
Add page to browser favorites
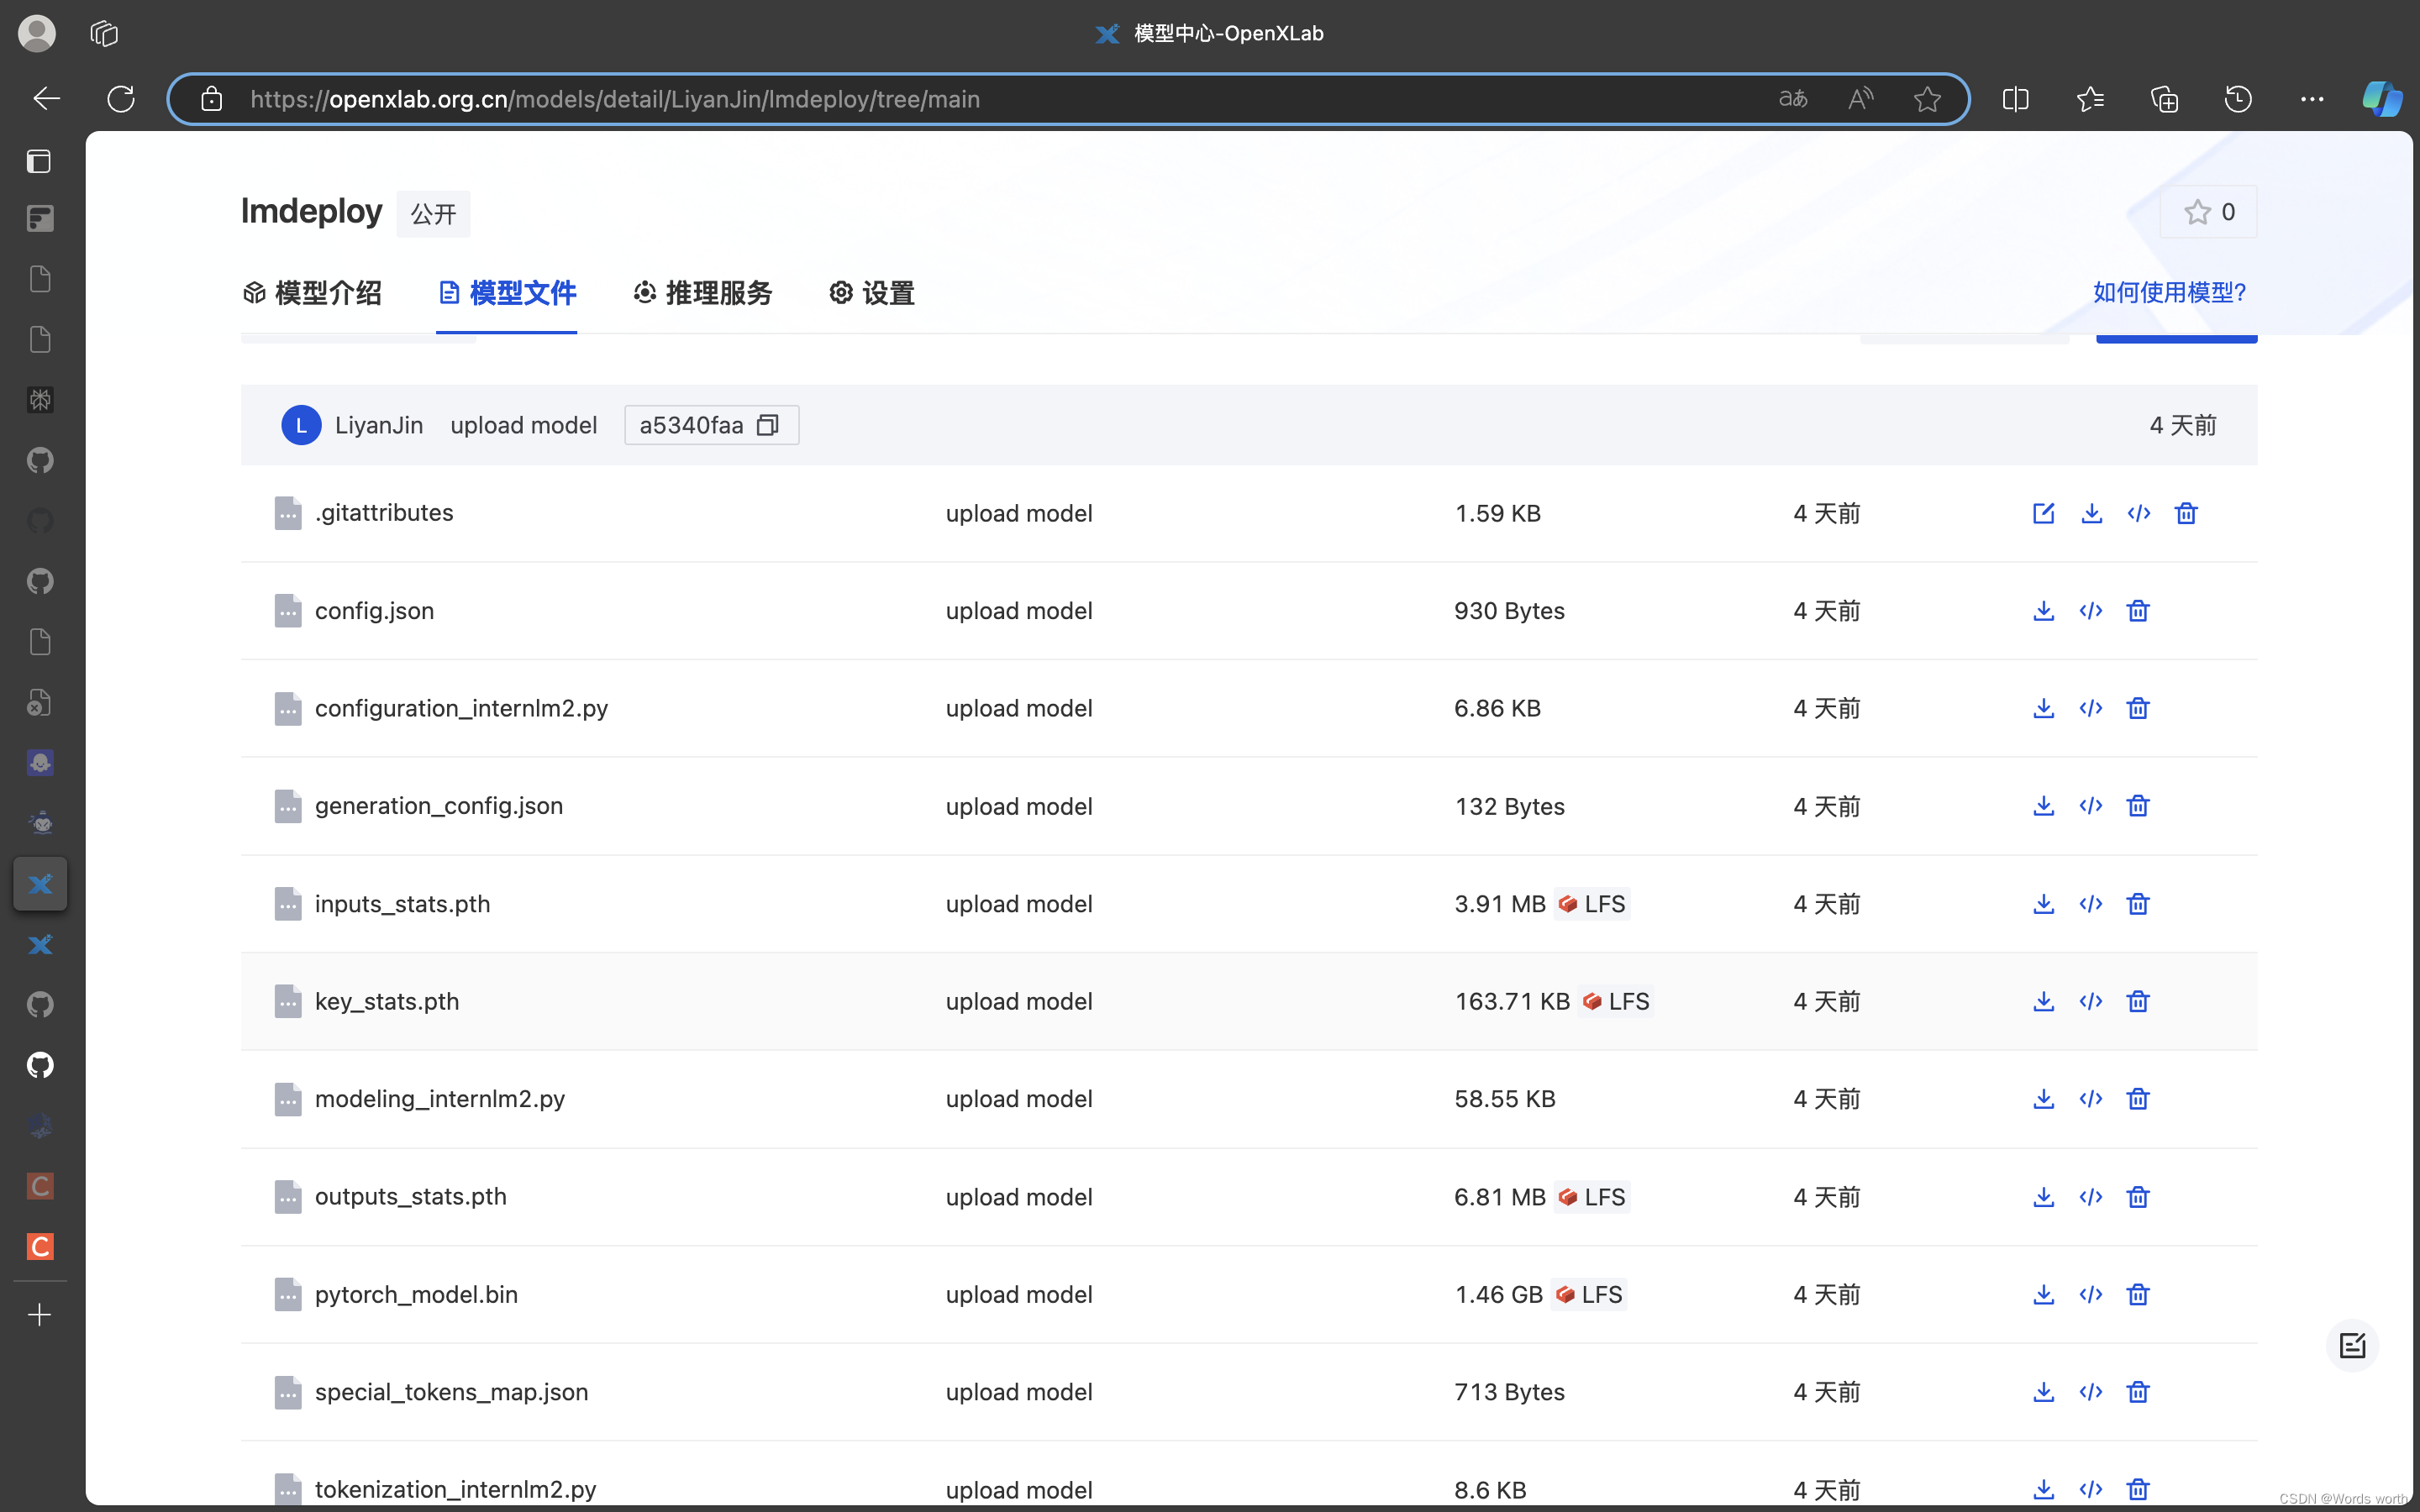coord(1927,99)
